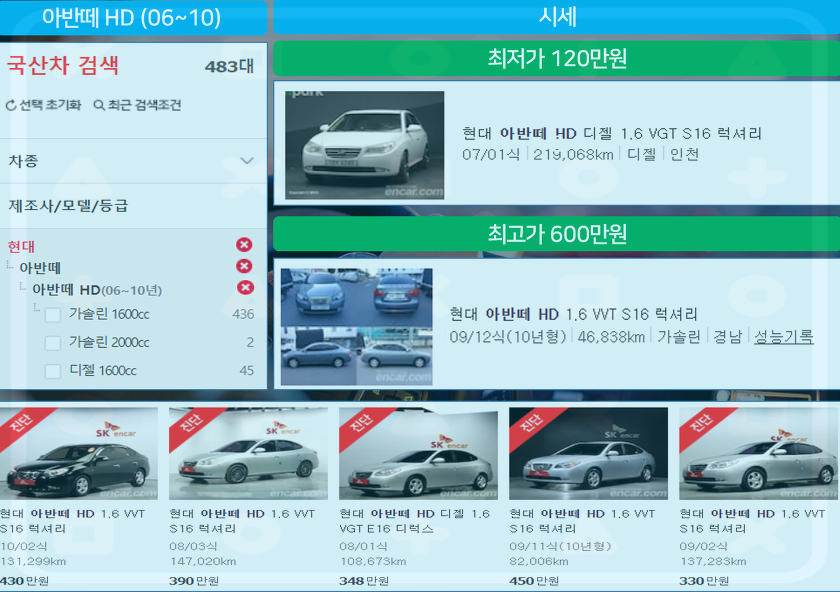The image size is (840, 592).
Task: Open the black car thumbnail priced 430만원
Action: point(79,454)
